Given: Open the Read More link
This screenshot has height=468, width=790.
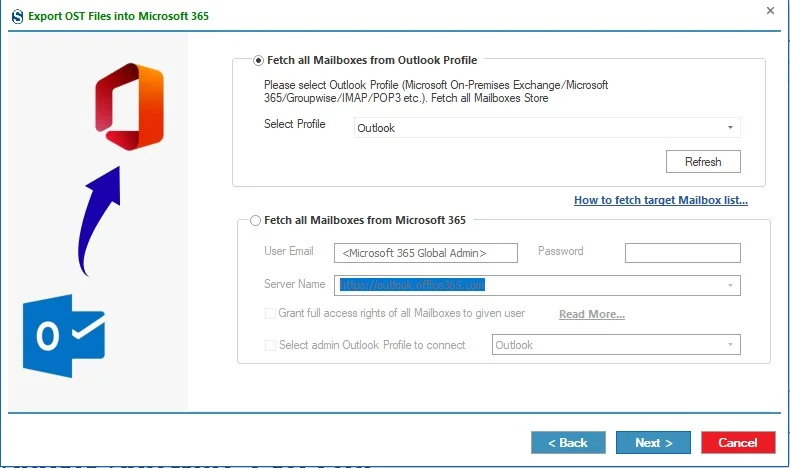Looking at the screenshot, I should click(591, 314).
